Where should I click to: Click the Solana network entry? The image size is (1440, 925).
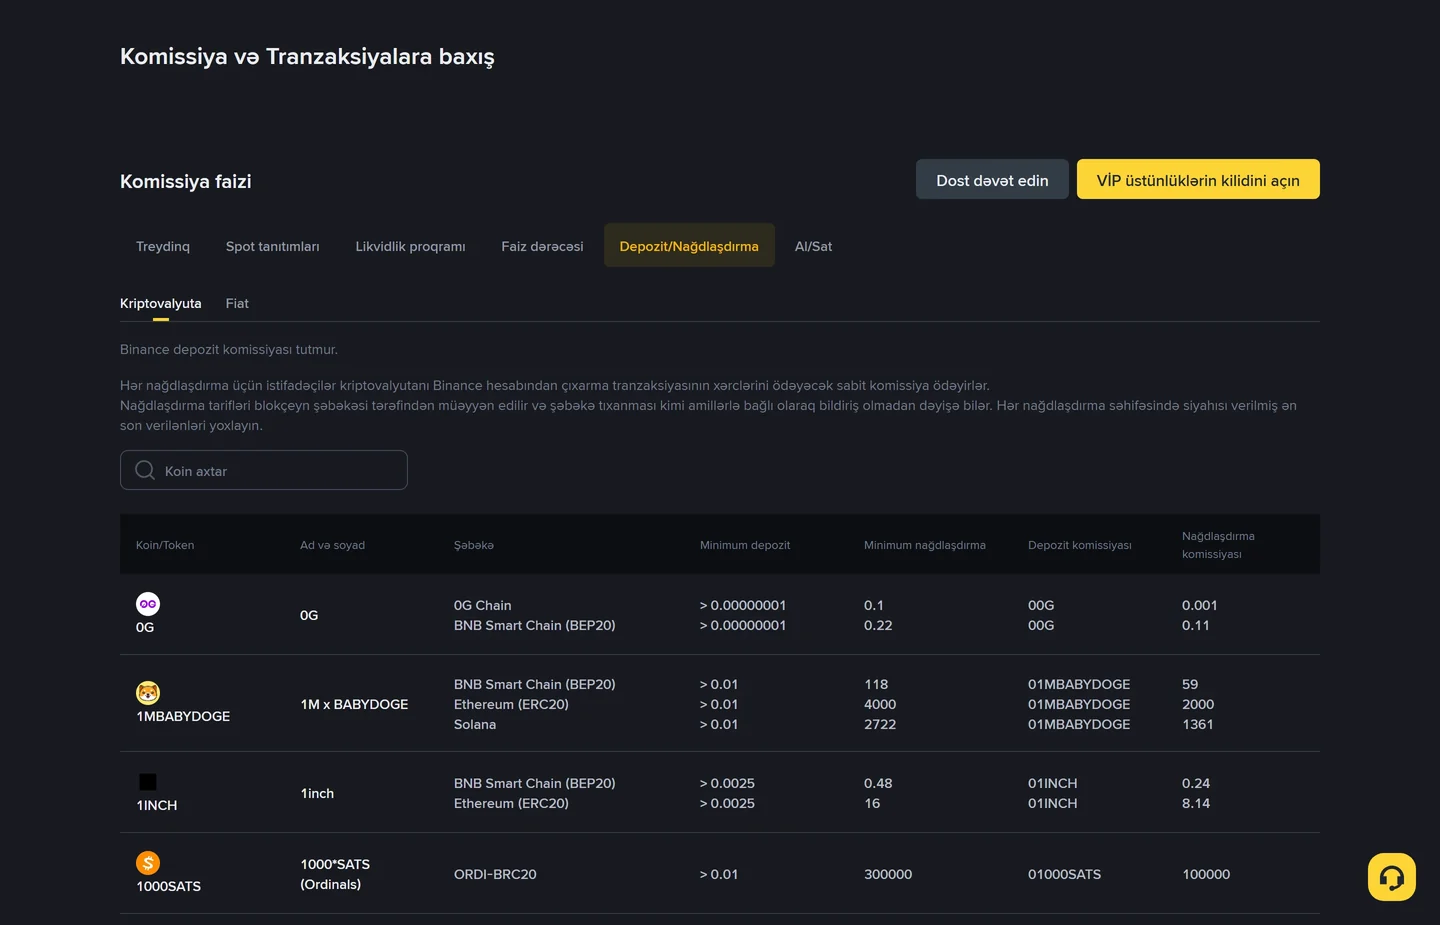[475, 724]
